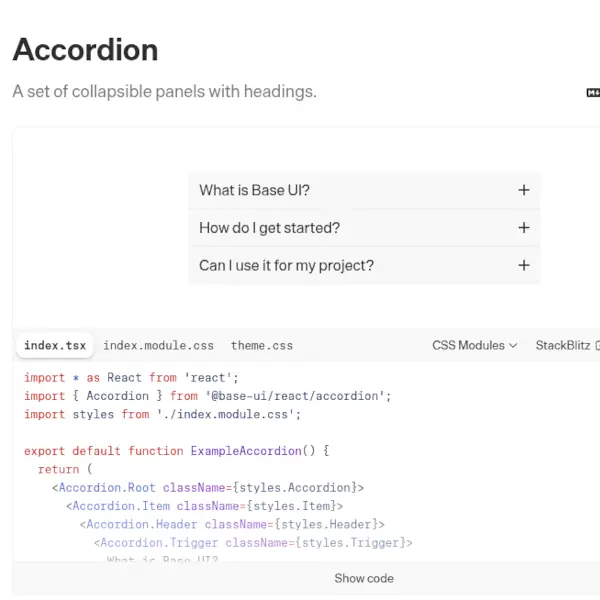Open the theme.css tab
This screenshot has height=600, width=600.
click(262, 346)
